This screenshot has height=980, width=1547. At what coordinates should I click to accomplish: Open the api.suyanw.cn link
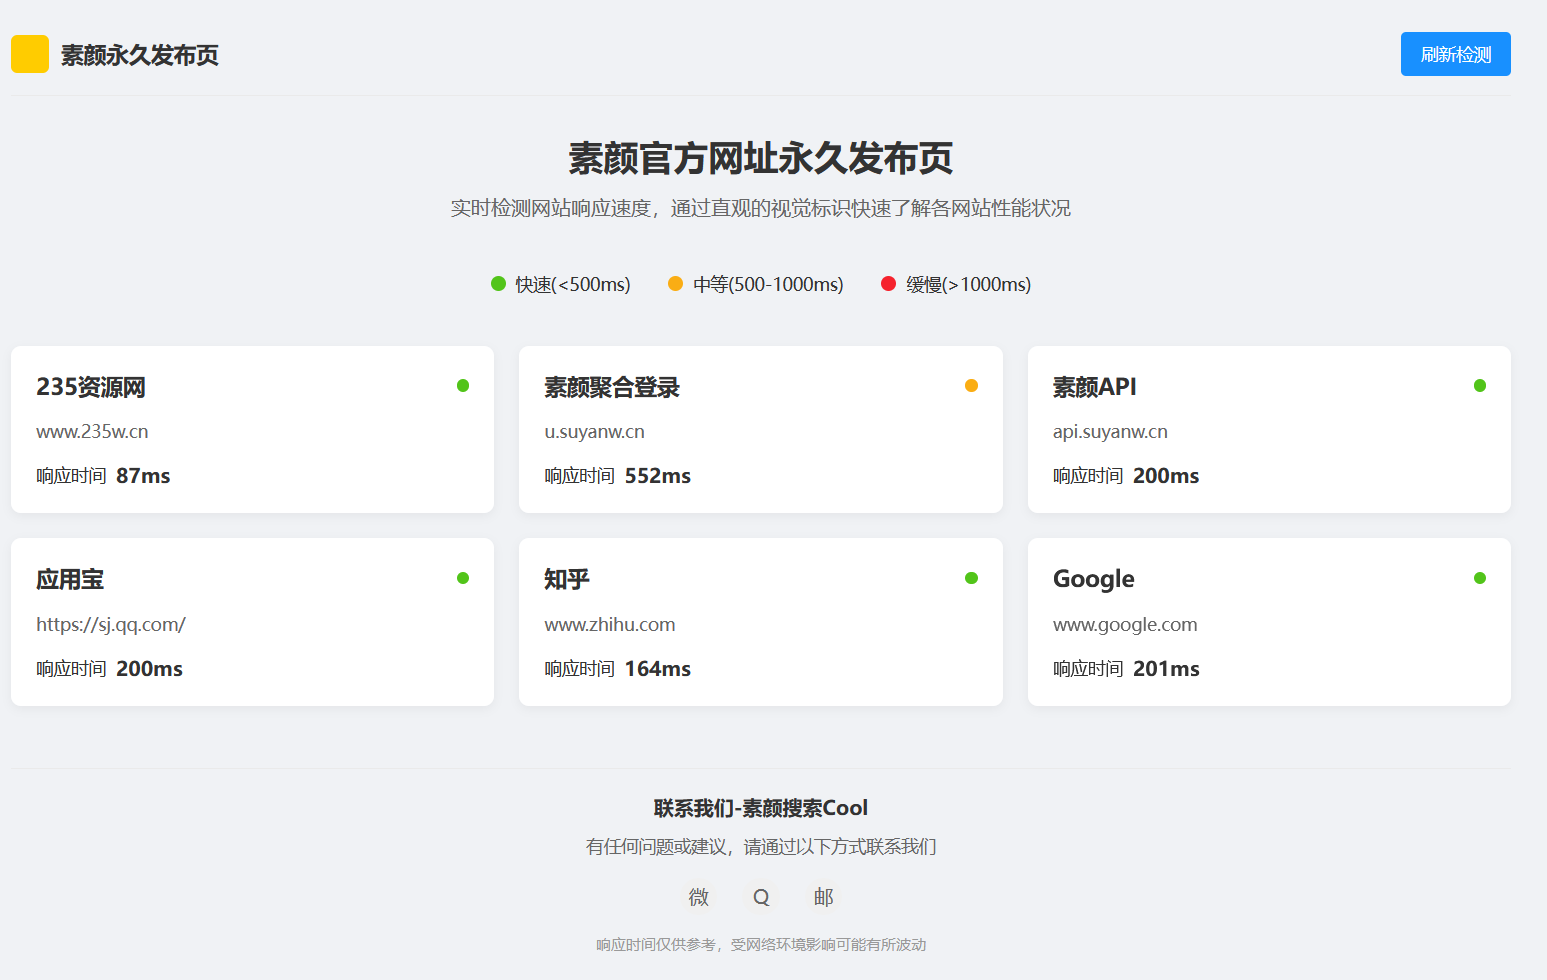click(x=1110, y=431)
